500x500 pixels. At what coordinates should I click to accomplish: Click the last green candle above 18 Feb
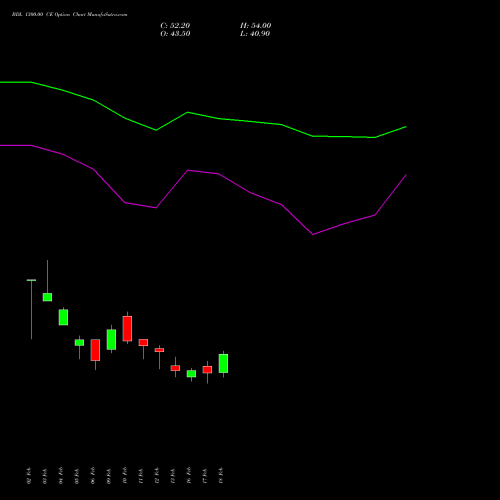pos(223,363)
